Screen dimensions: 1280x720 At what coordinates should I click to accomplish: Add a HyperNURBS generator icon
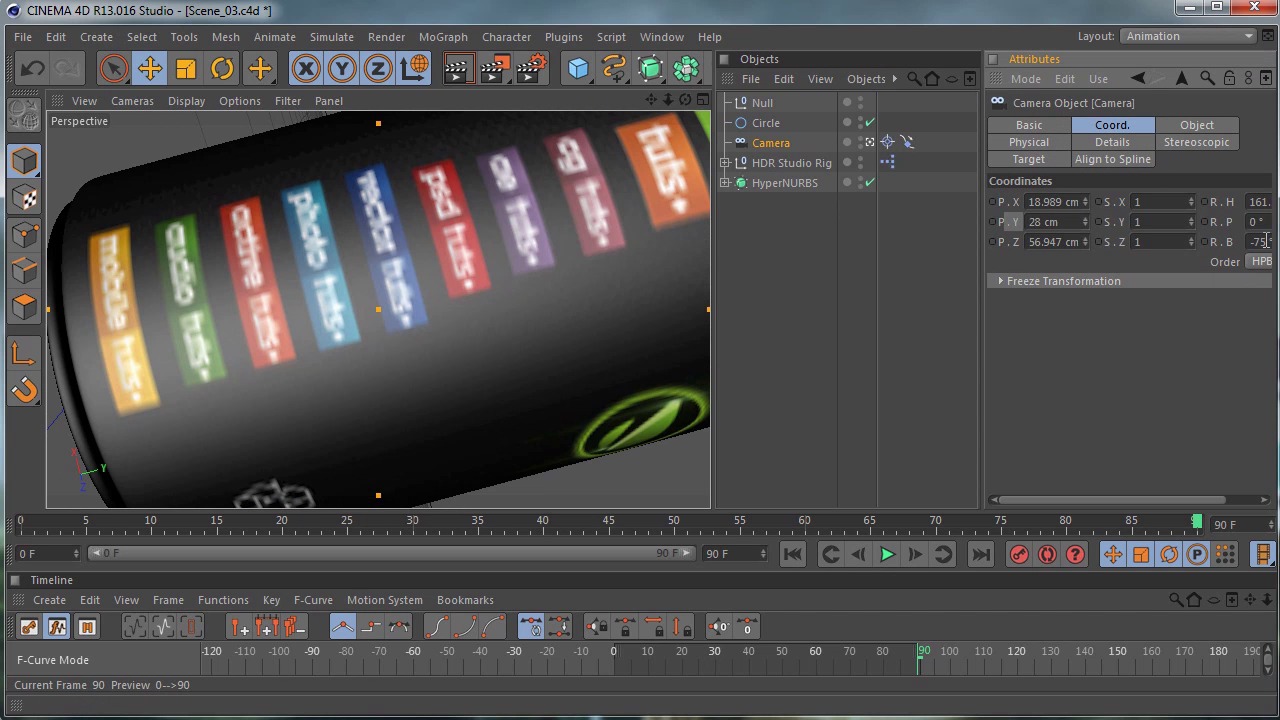(x=650, y=68)
